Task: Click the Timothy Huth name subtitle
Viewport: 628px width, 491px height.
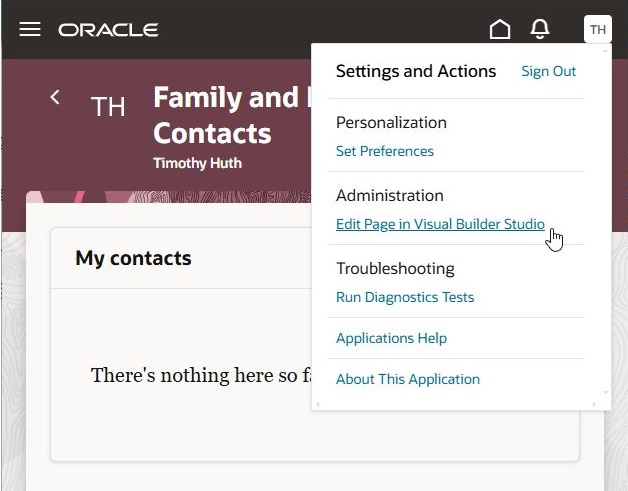Action: click(197, 162)
